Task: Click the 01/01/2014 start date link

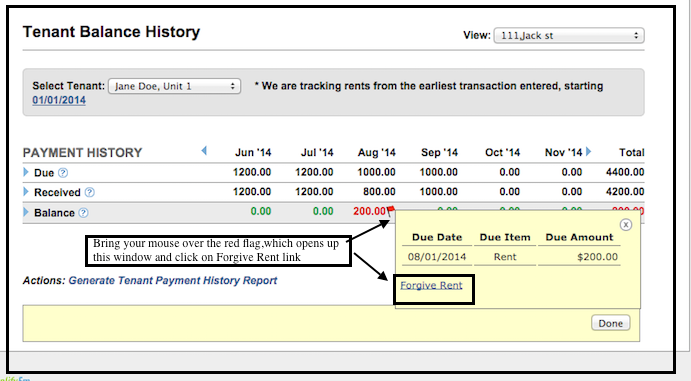Action: point(59,100)
